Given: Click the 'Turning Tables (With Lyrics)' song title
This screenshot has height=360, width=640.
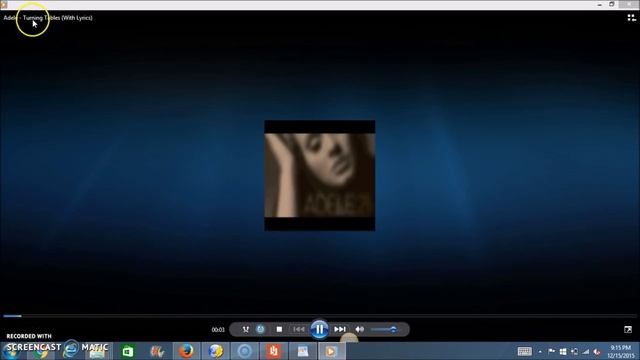Looking at the screenshot, I should 58,18.
